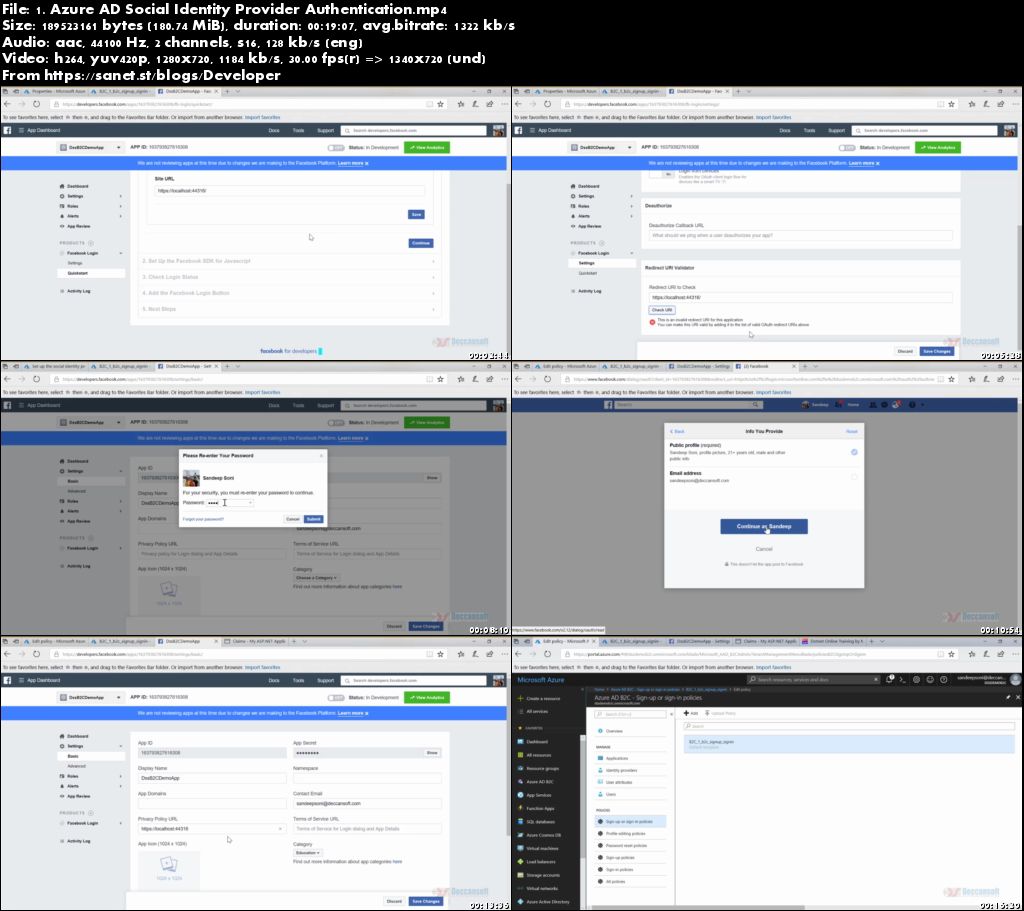Expand step 3 Check Login Status

tap(289, 277)
